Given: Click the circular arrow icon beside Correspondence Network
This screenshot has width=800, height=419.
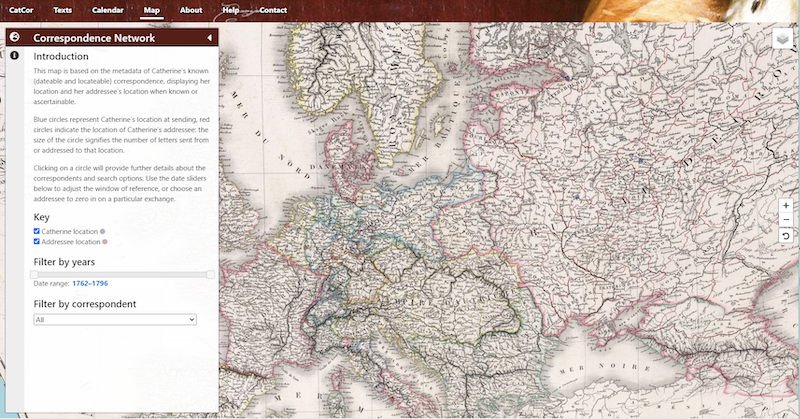Looking at the screenshot, I should [x=14, y=37].
